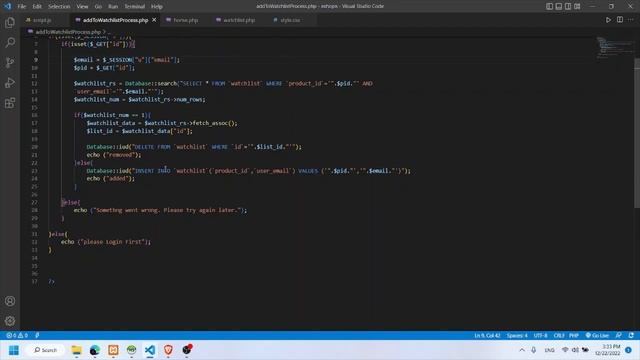Select PHP language mode in status bar
The height and width of the screenshot is (360, 640).
click(x=574, y=335)
